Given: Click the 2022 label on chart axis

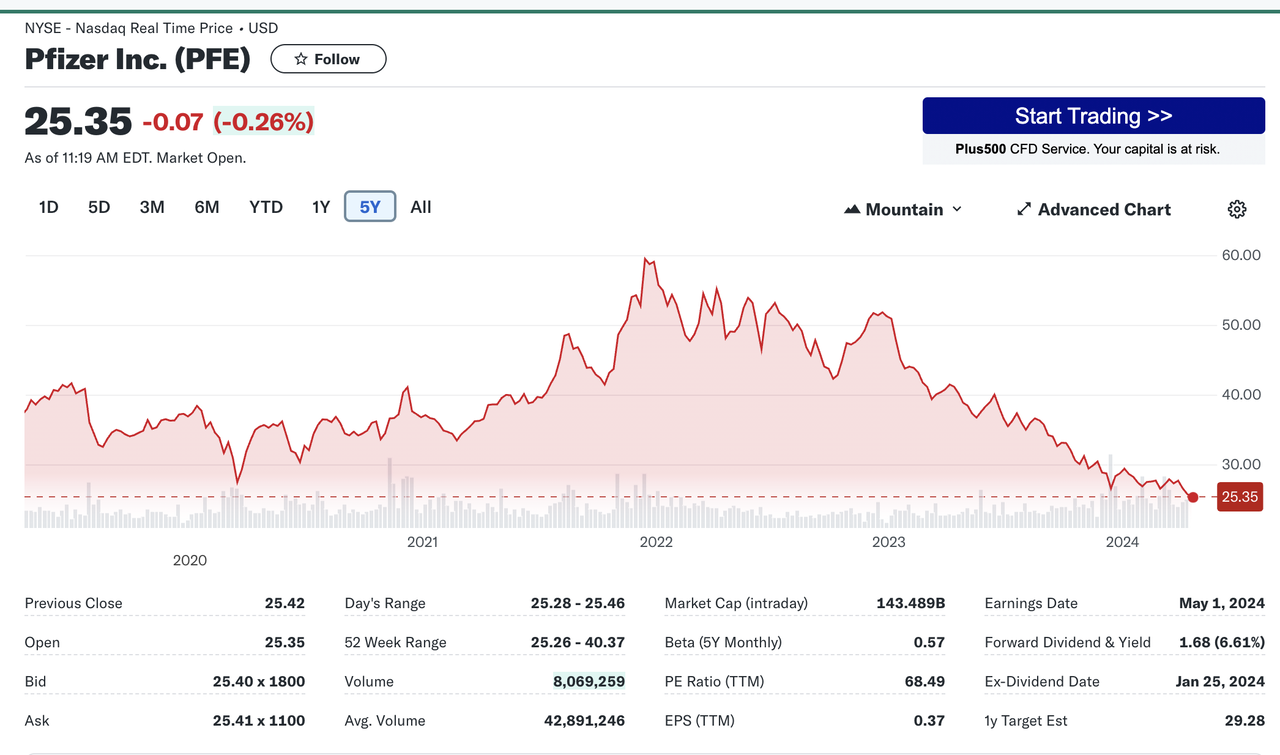Looking at the screenshot, I should (656, 542).
